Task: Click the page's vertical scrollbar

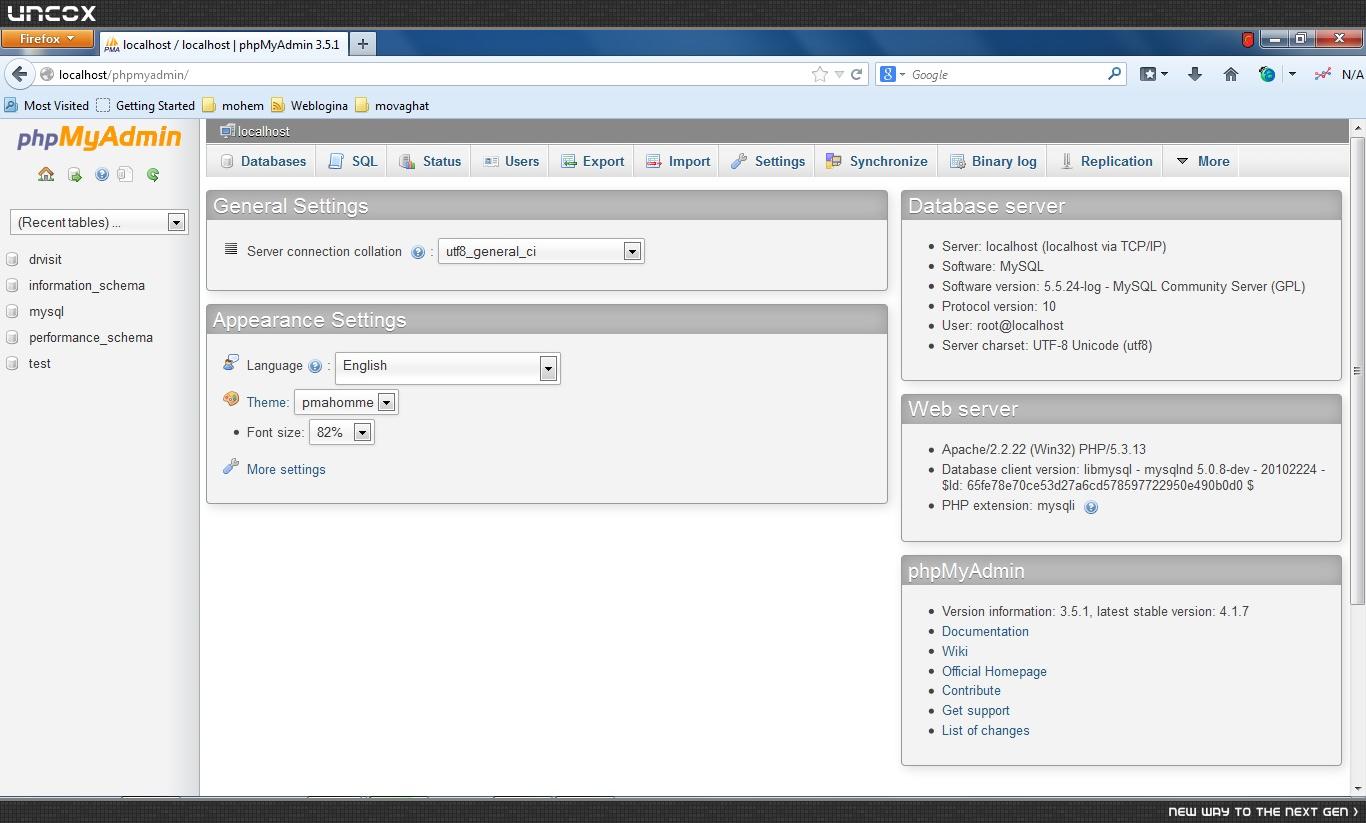Action: pos(1357,370)
